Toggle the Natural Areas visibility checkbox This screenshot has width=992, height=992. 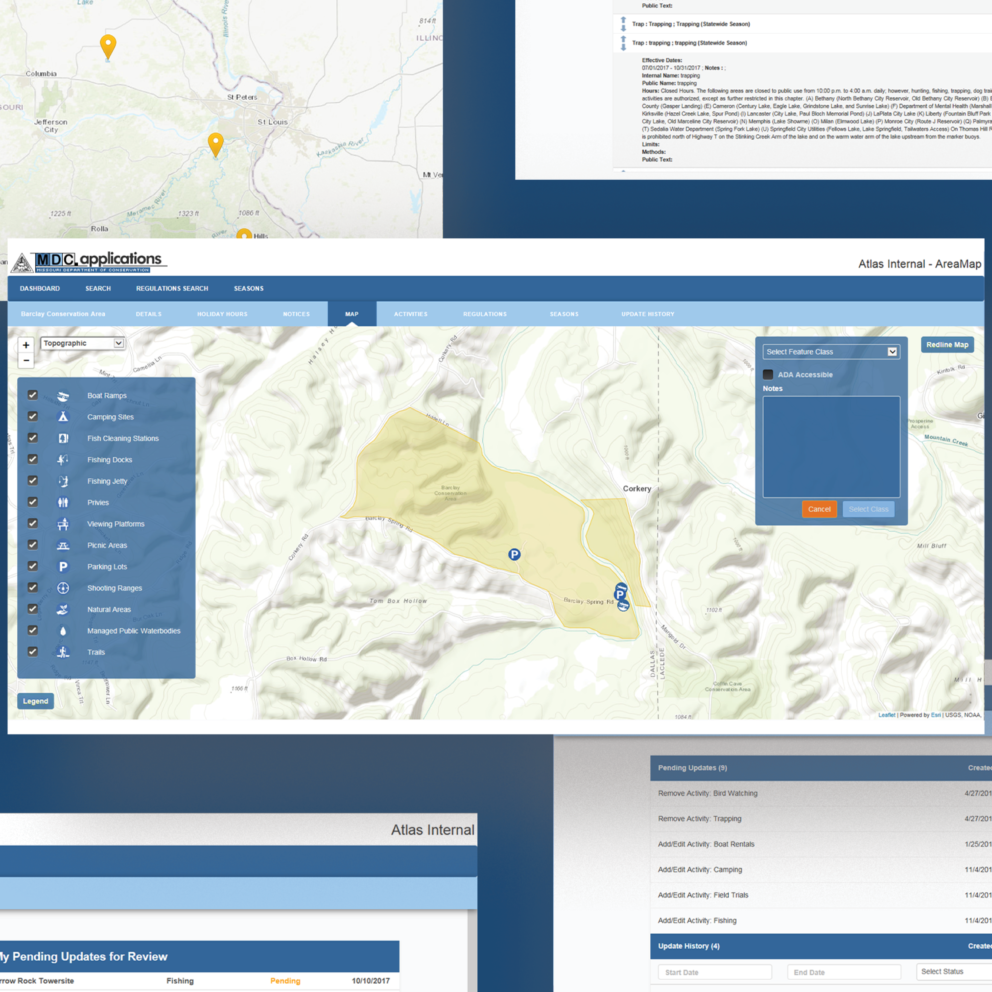click(32, 609)
